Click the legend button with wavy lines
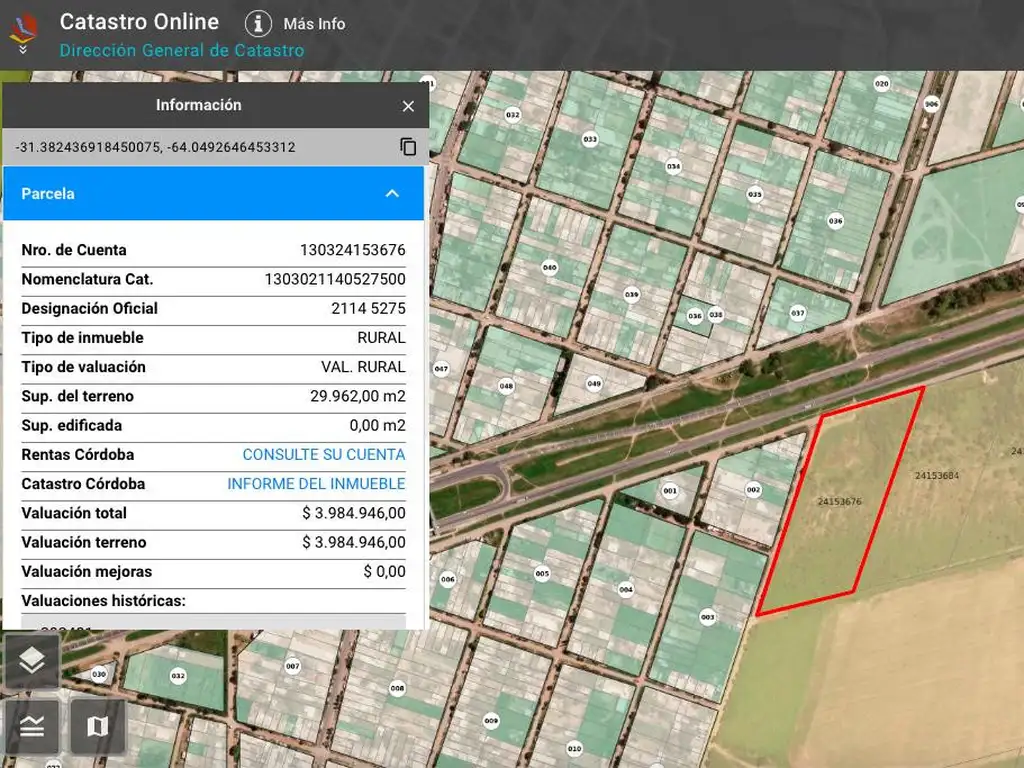The height and width of the screenshot is (768, 1024). [x=32, y=726]
